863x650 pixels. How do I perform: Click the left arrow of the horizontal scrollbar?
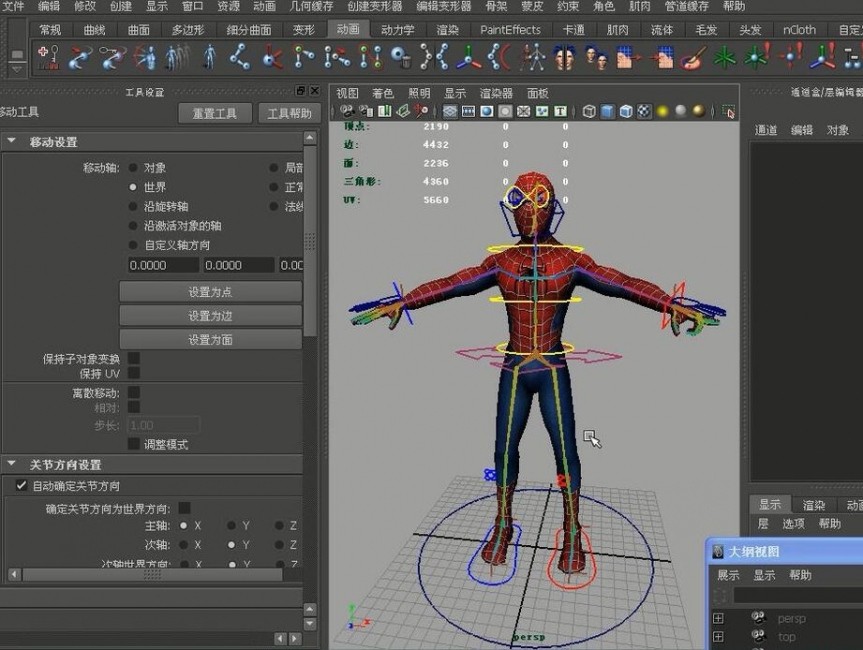coord(15,575)
